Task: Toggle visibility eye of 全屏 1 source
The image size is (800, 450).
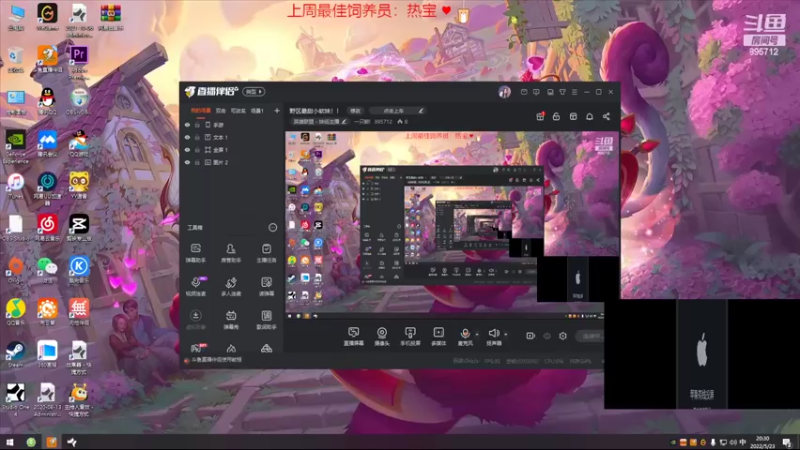Action: tap(187, 150)
